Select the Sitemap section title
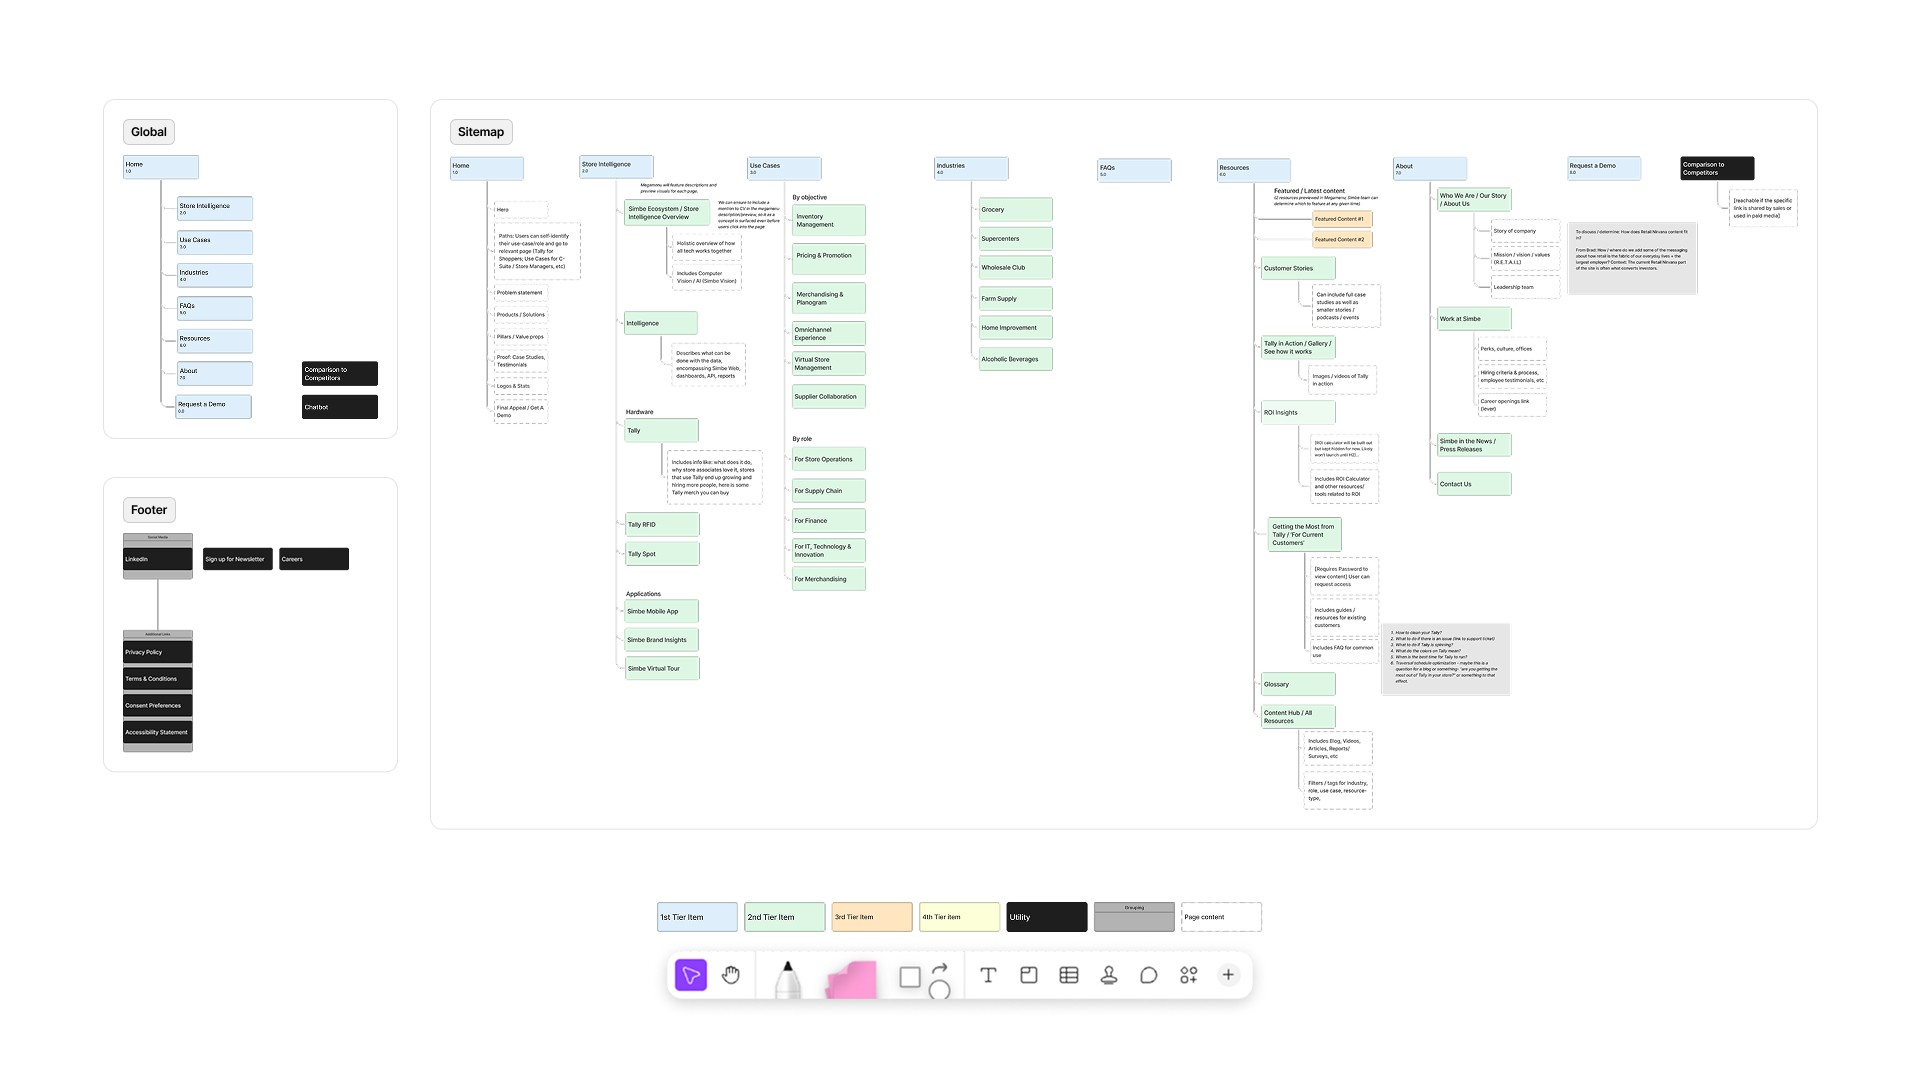This screenshot has height=1080, width=1920. (x=481, y=132)
